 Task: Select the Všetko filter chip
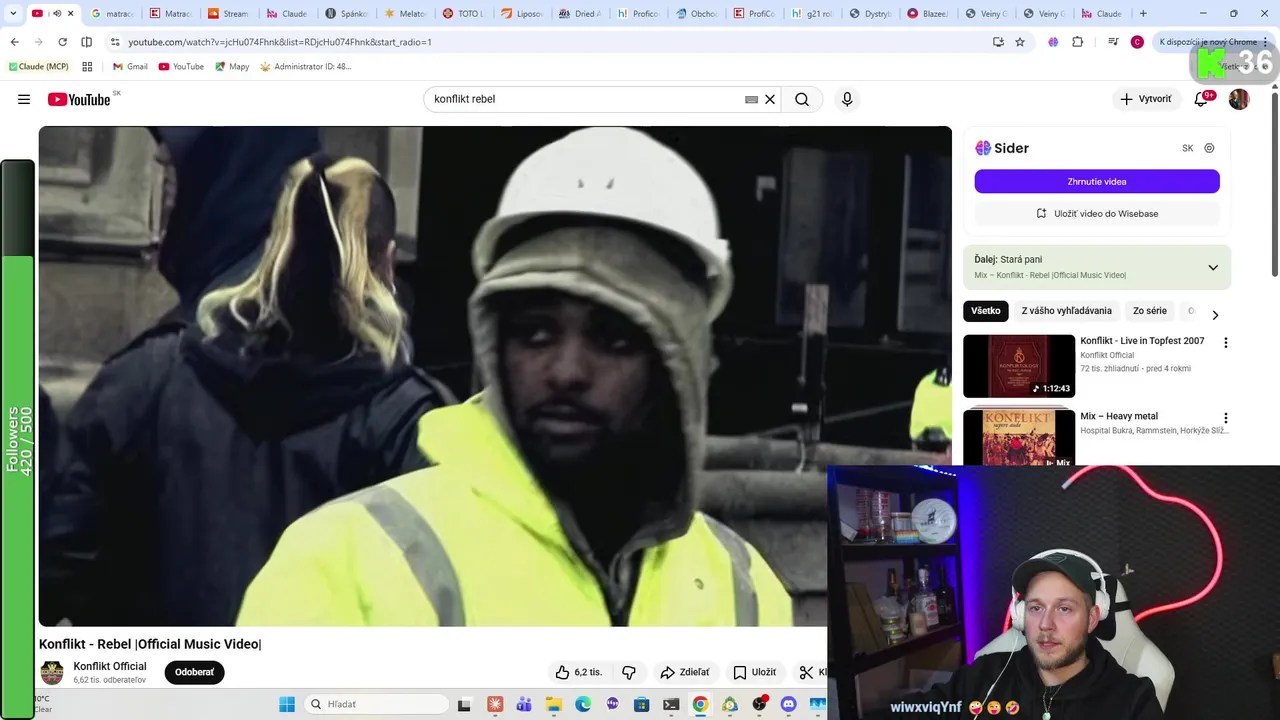(x=985, y=311)
